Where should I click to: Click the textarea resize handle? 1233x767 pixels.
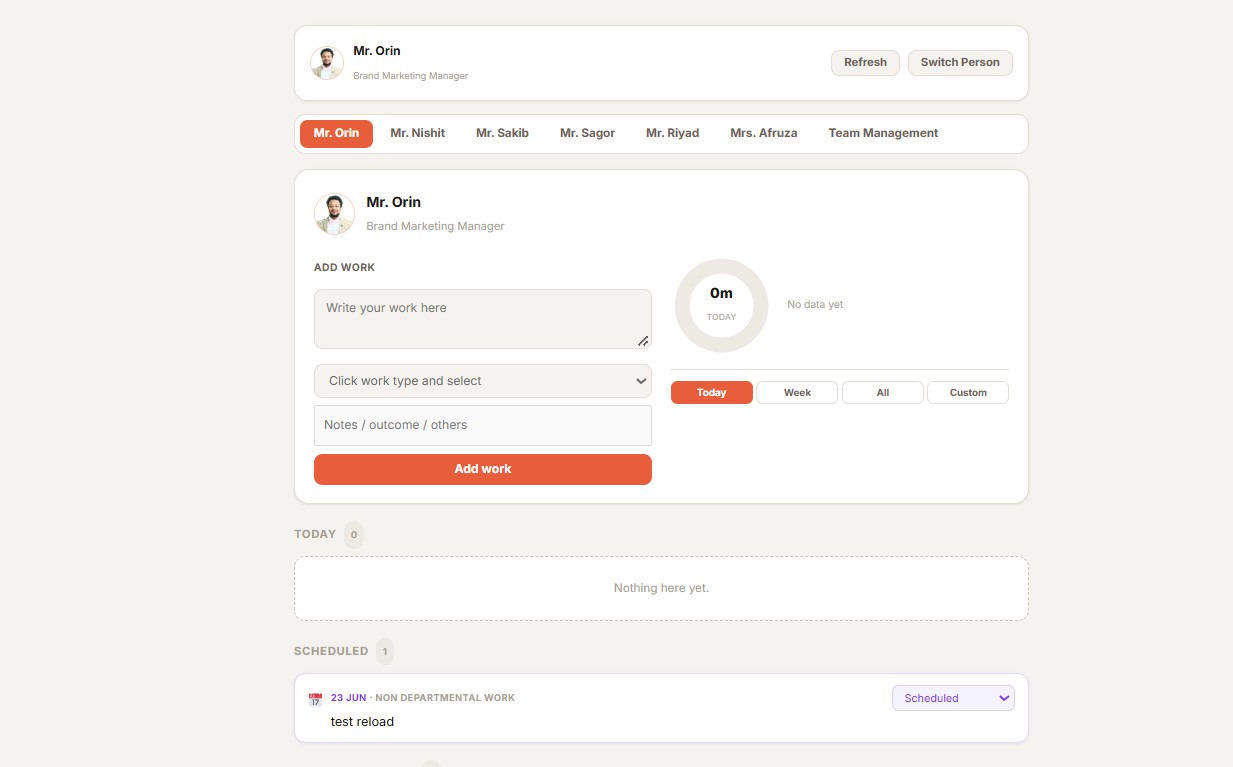coord(643,341)
